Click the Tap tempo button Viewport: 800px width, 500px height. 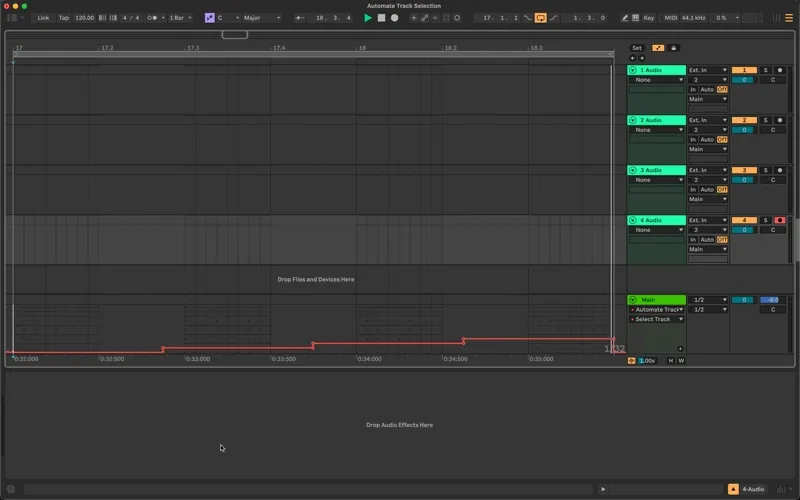pos(64,18)
